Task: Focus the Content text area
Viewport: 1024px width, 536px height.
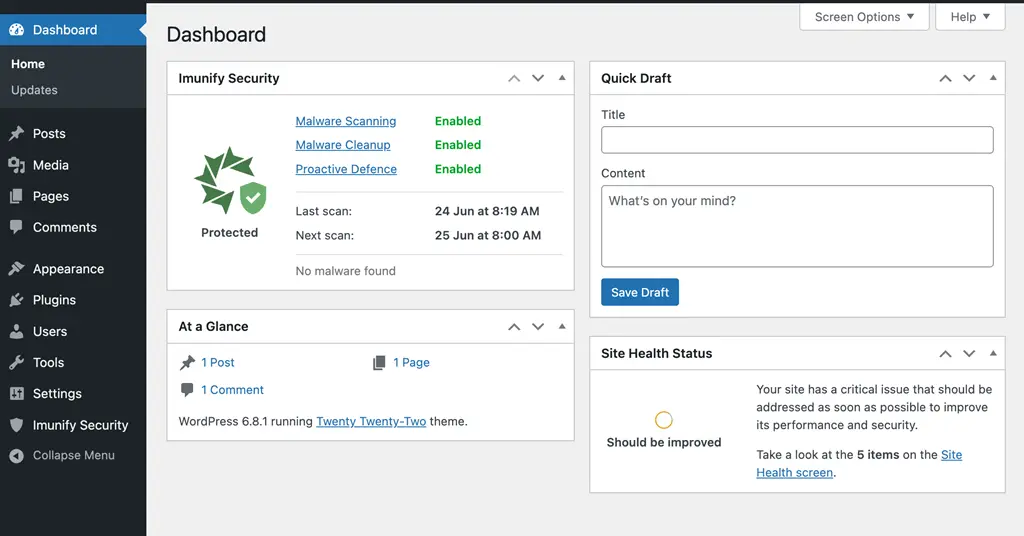Action: 797,226
